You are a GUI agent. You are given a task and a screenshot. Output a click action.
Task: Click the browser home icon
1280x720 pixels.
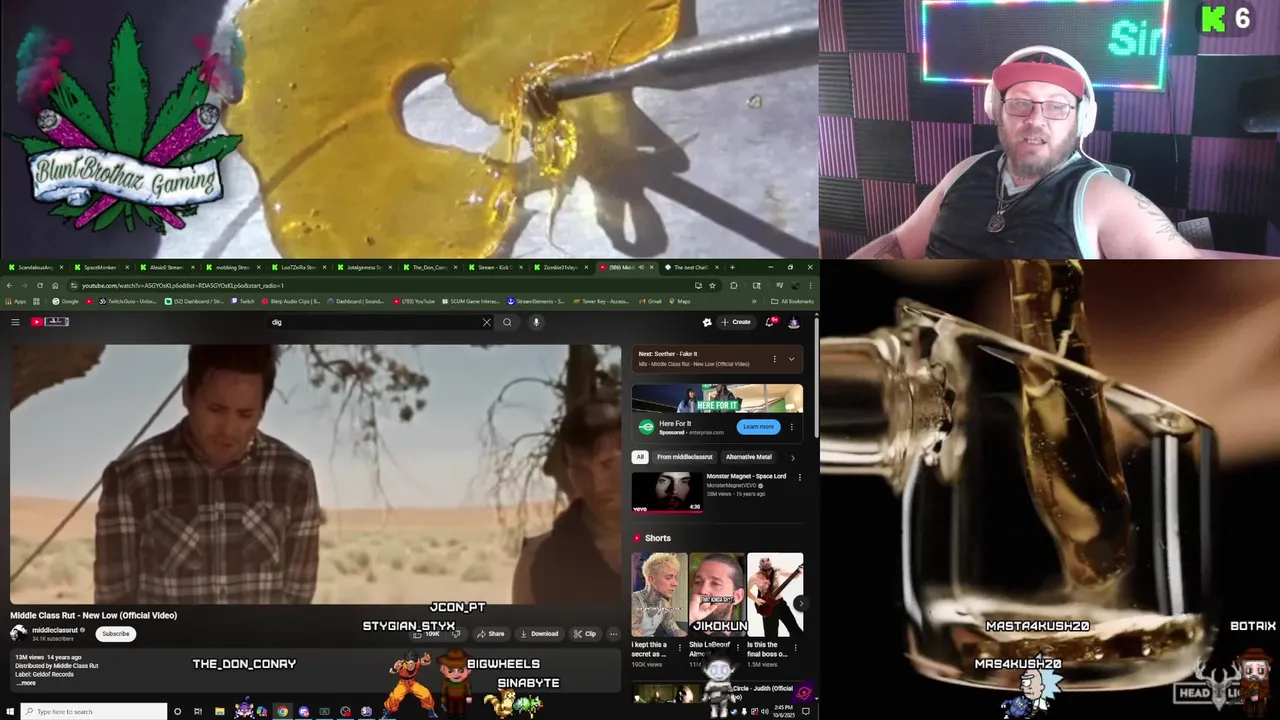tap(55, 285)
